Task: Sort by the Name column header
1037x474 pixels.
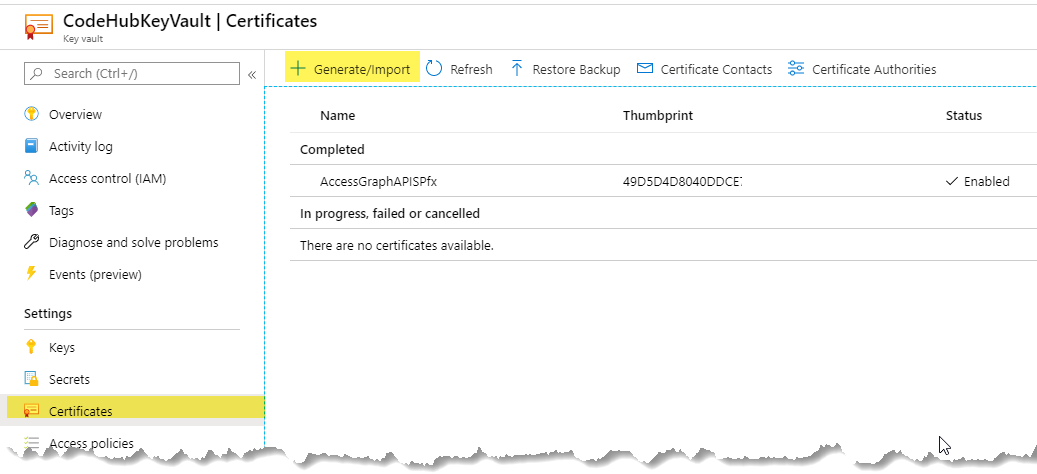Action: 337,116
